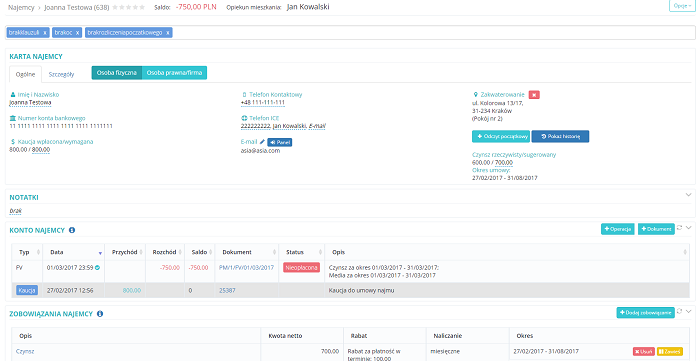Image resolution: width=700 pixels, height=361 pixels.
Task: Refresh the Konto Najemcy table
Action: point(679,228)
